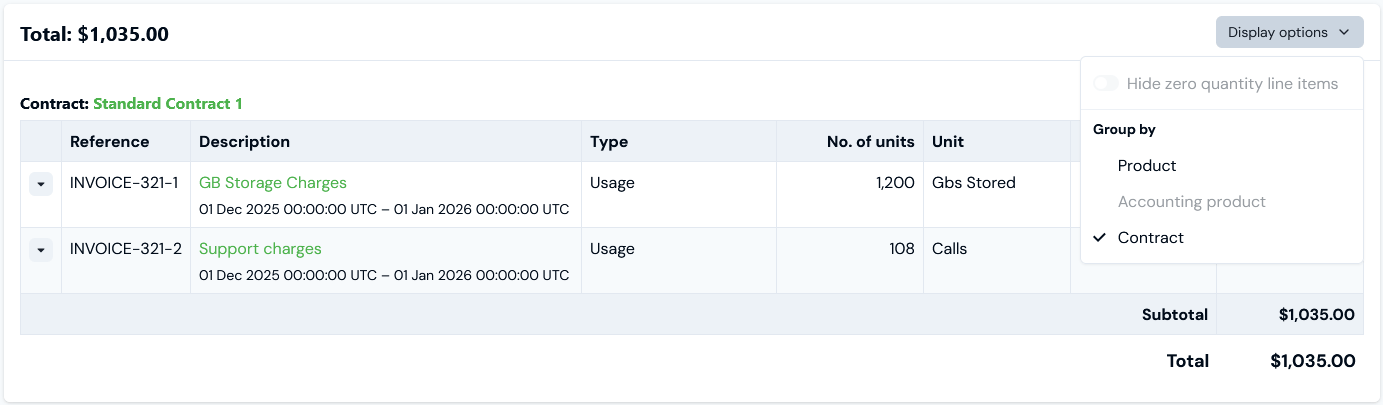Click GB Storage Charges date range text

coord(384,210)
